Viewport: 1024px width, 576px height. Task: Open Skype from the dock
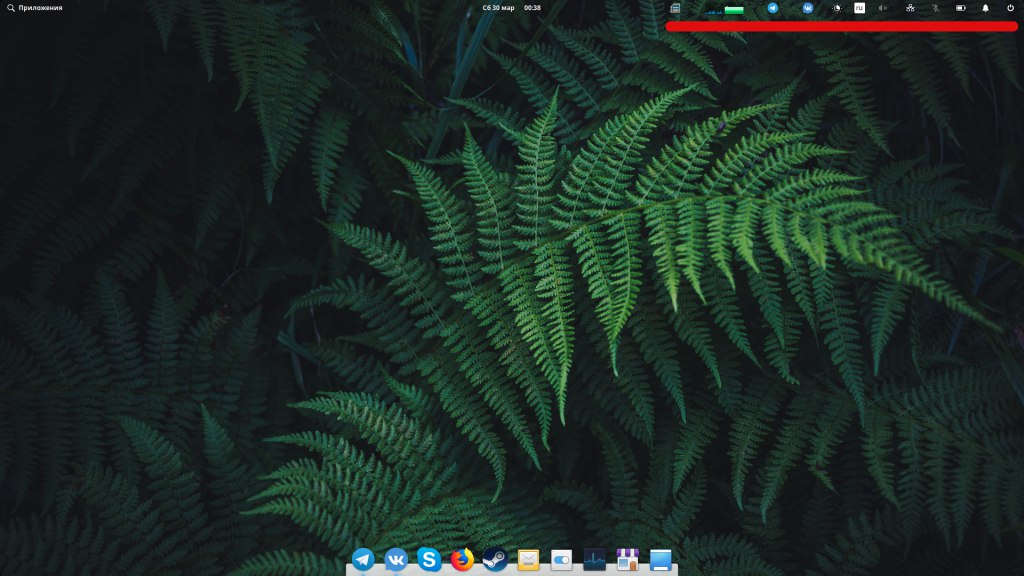[429, 560]
